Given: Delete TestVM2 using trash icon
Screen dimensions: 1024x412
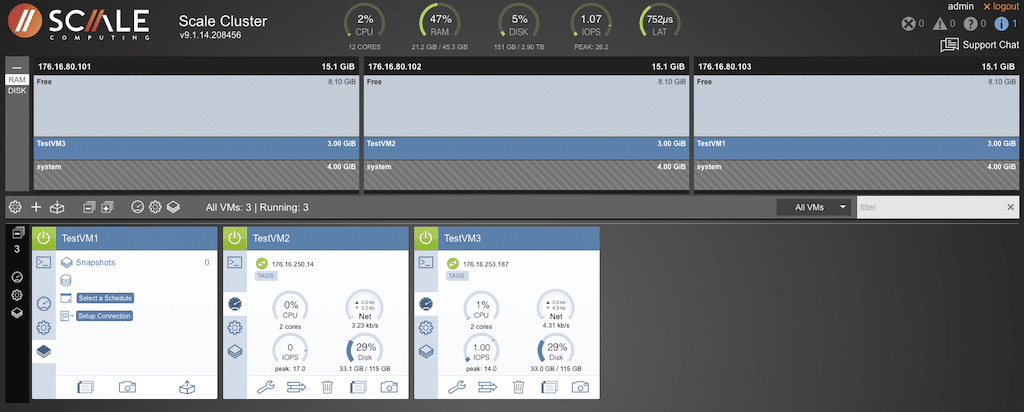Looking at the screenshot, I should 327,387.
